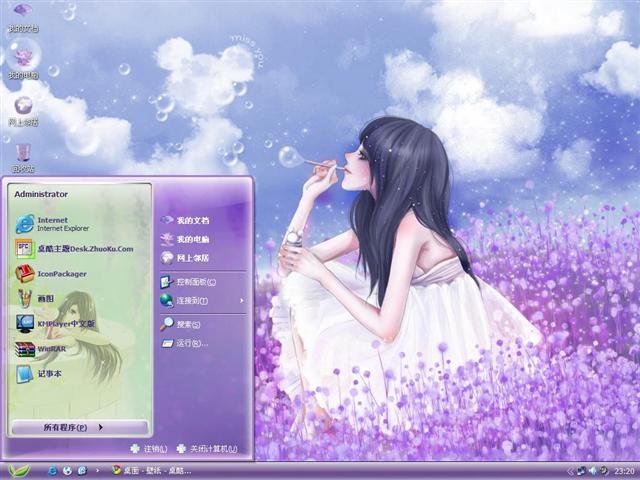Open the volume tray icon
Viewport: 640px width, 480px height.
592,471
